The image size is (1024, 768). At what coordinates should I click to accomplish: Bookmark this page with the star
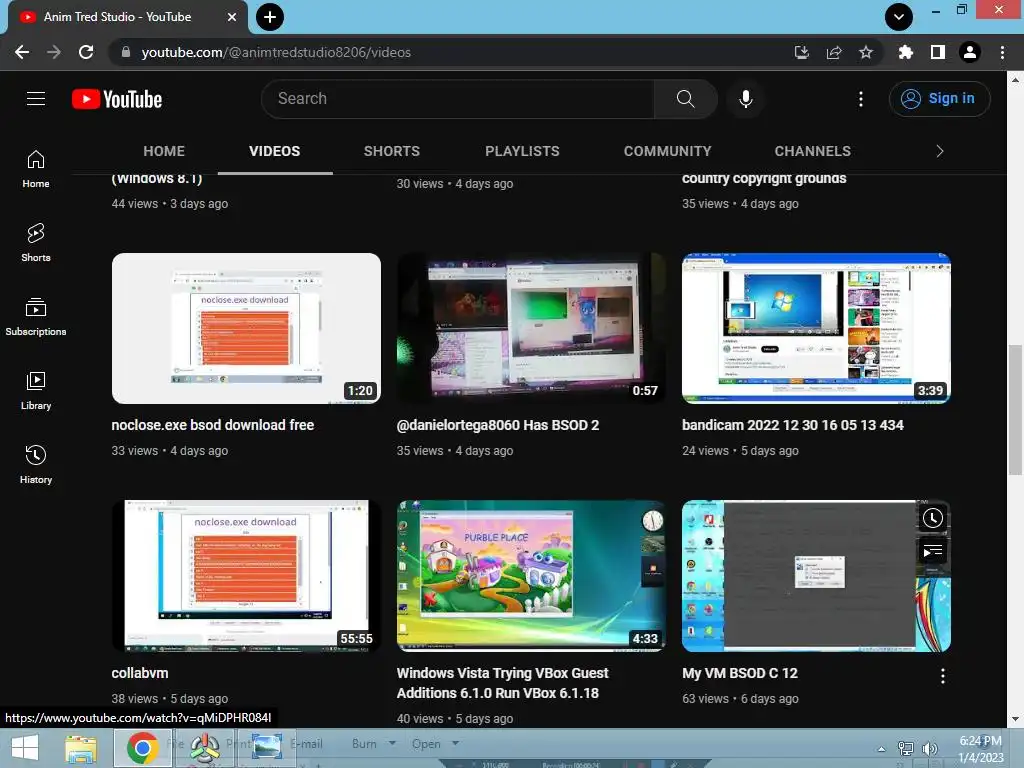pos(866,52)
